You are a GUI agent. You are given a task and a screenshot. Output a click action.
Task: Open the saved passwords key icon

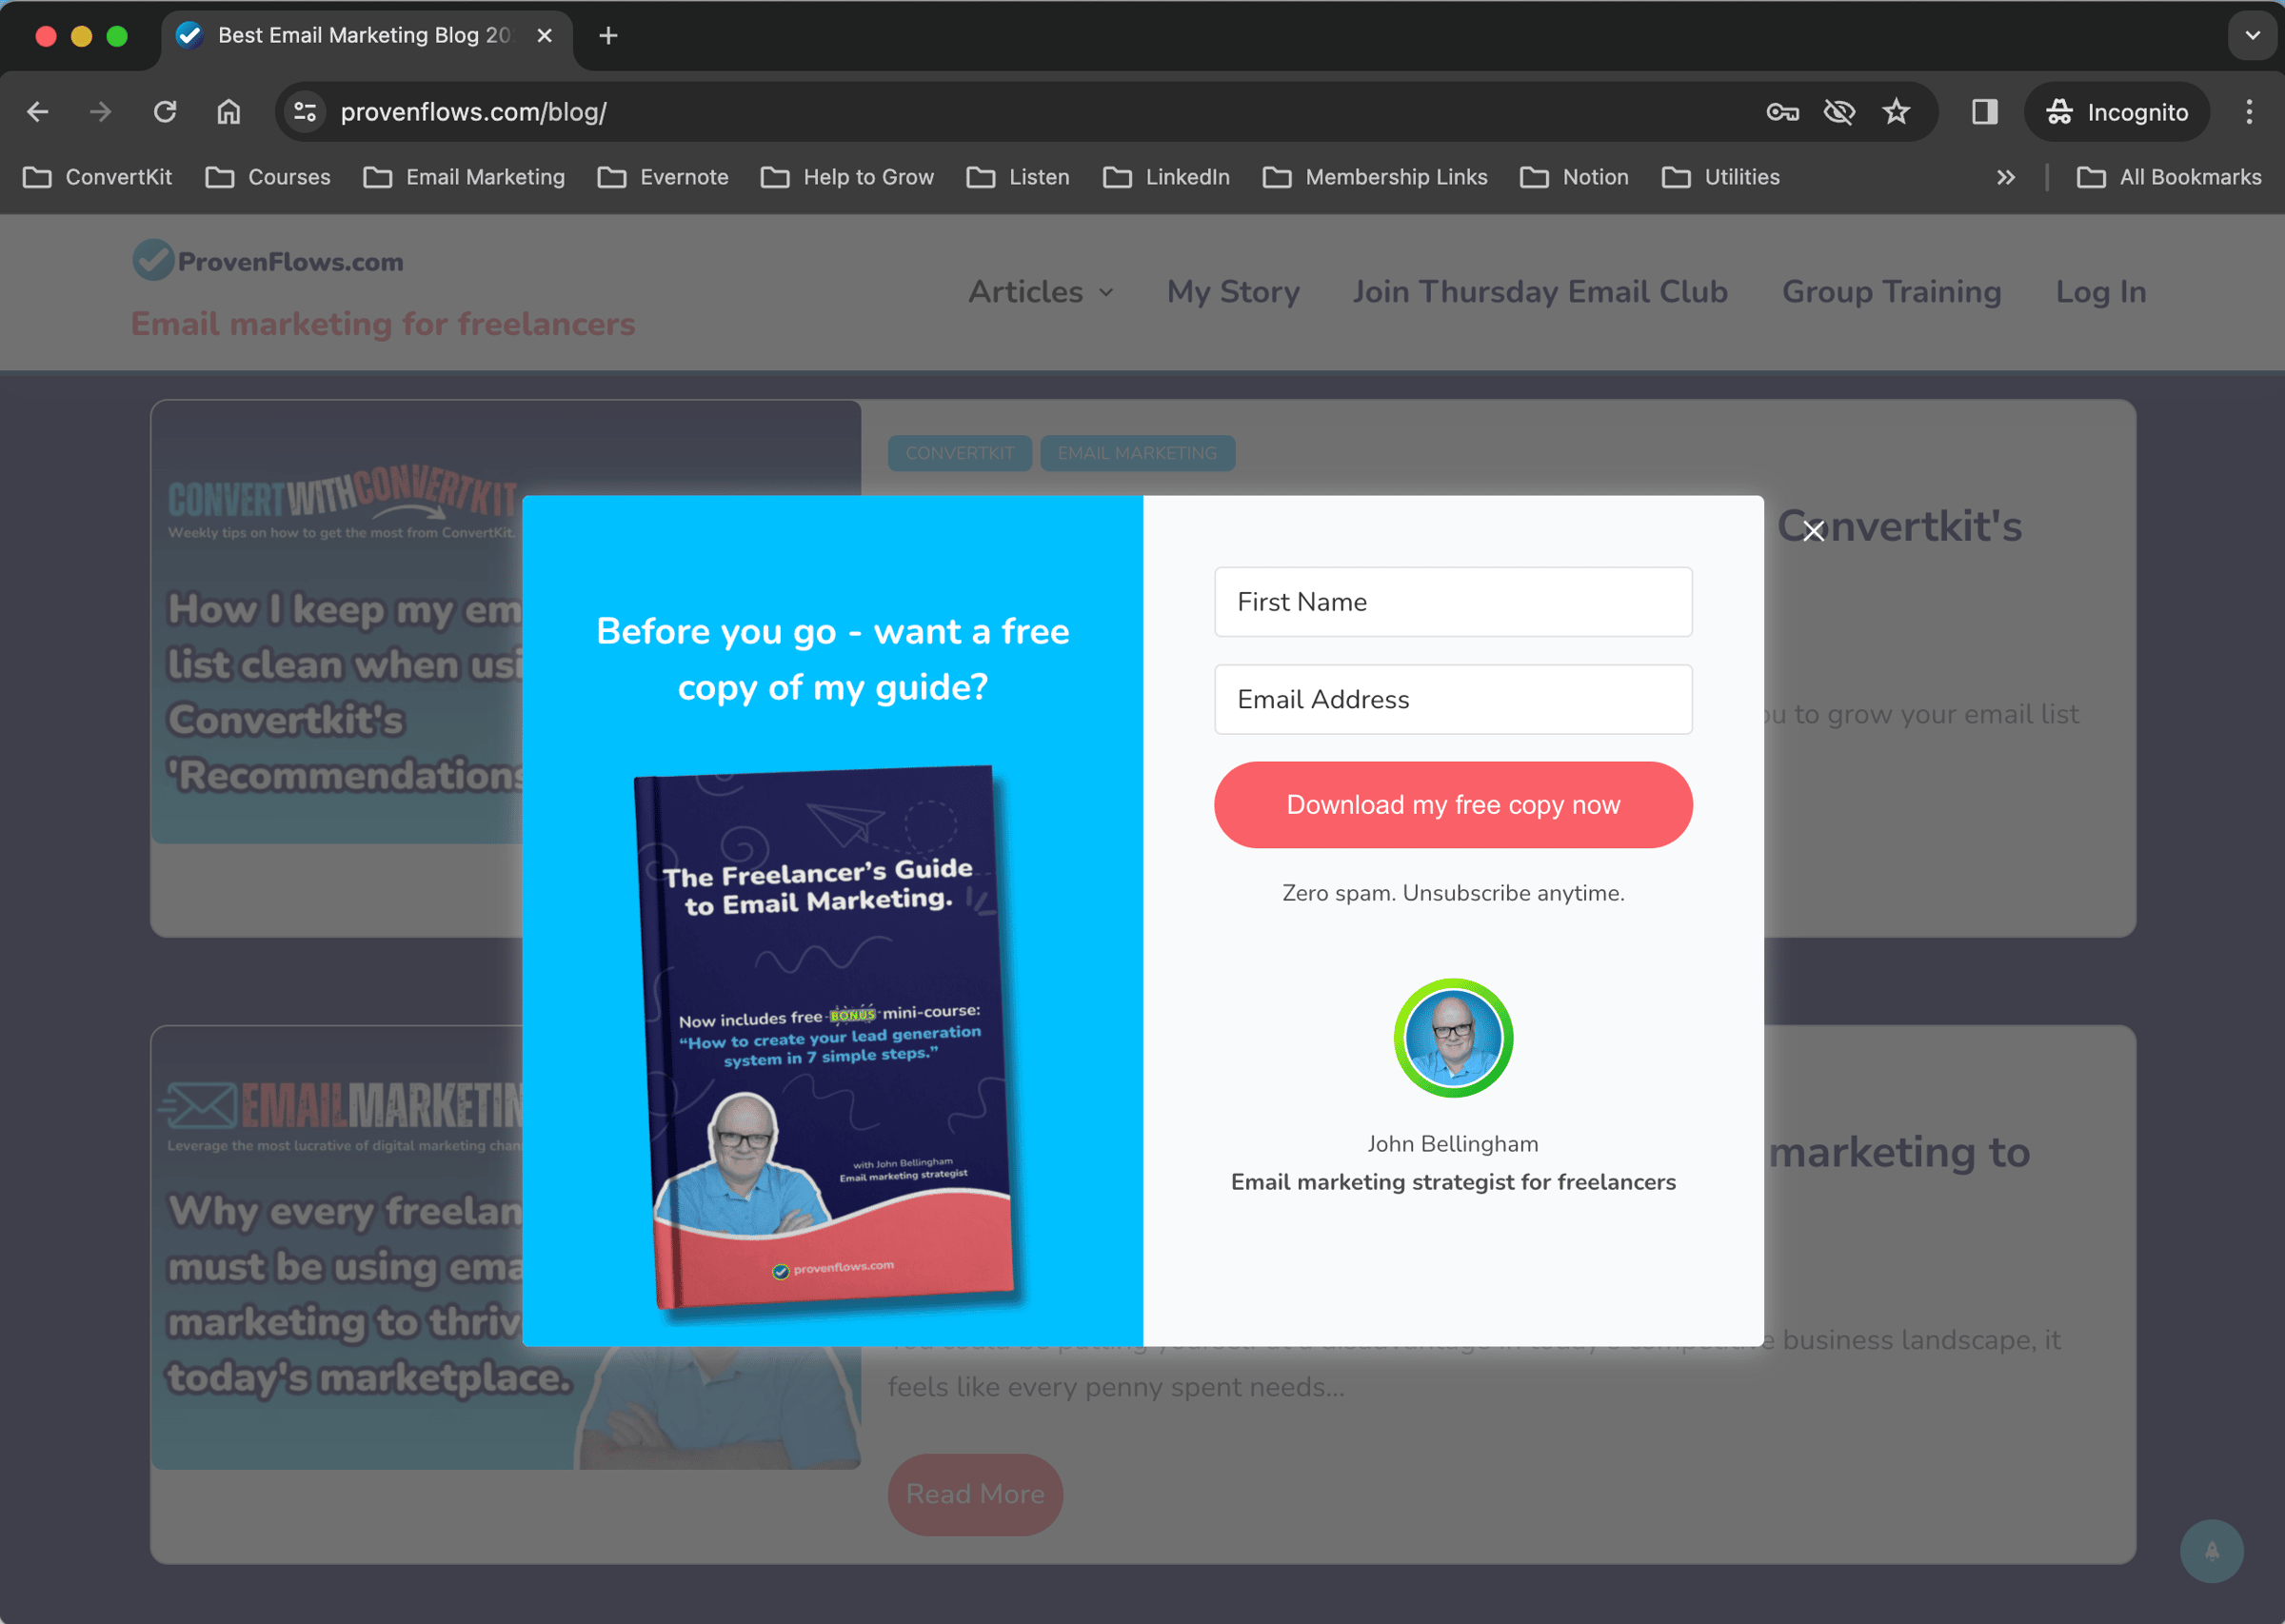tap(1782, 112)
